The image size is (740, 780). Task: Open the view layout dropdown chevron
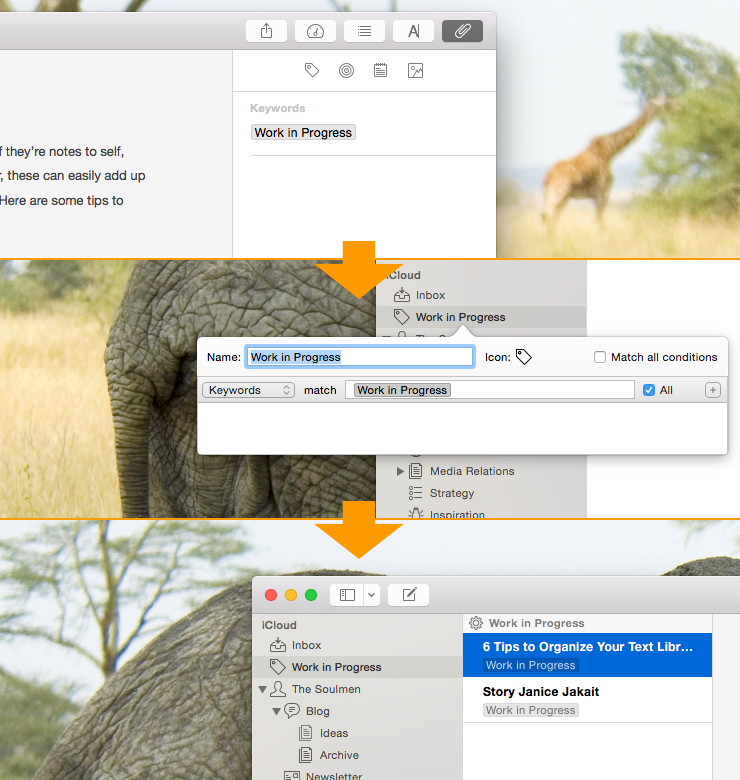371,595
